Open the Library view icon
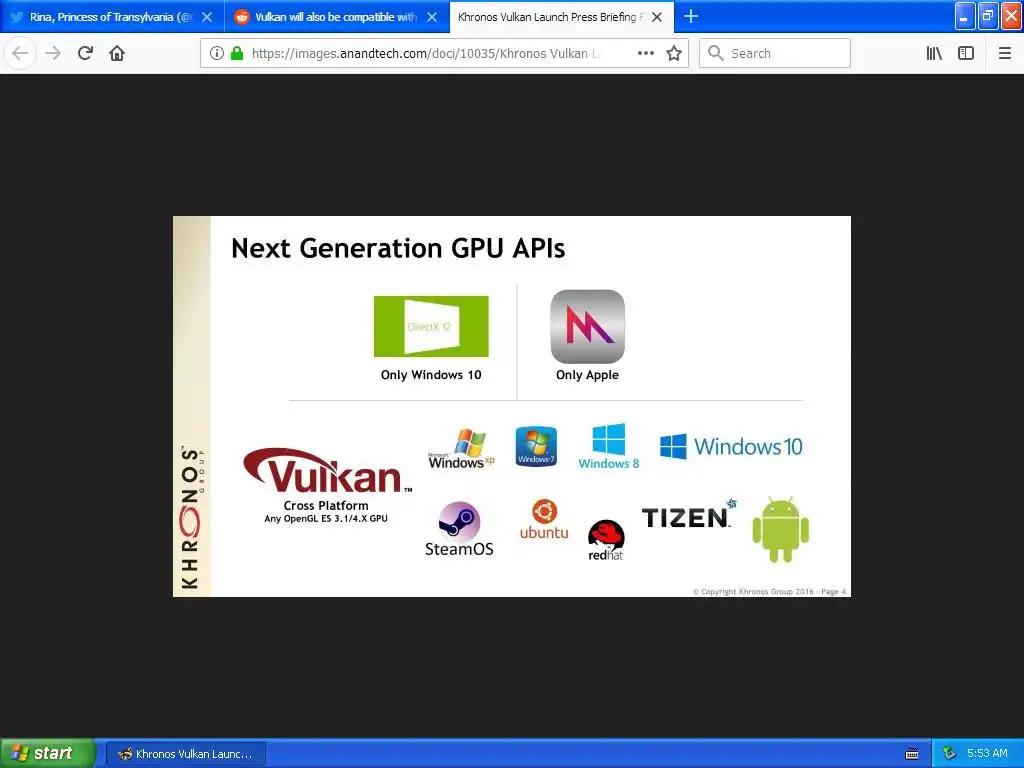The height and width of the screenshot is (768, 1024). click(x=934, y=53)
